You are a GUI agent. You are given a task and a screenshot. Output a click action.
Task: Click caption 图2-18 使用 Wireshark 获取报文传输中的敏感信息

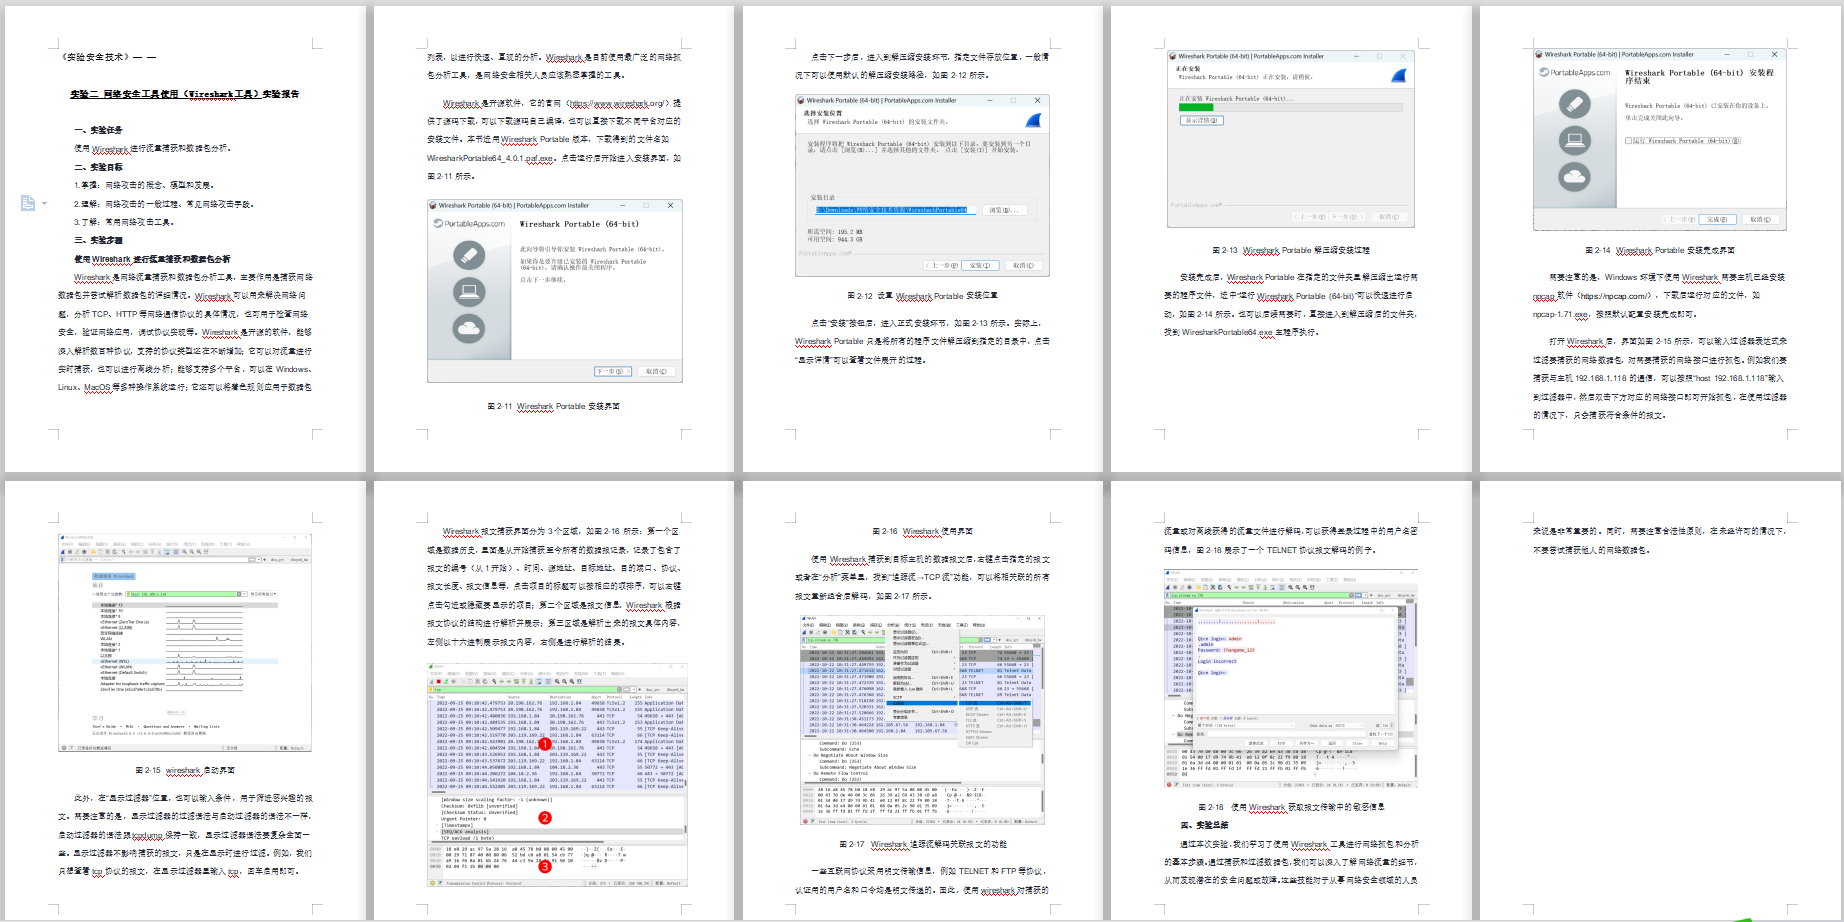[x=1291, y=807]
